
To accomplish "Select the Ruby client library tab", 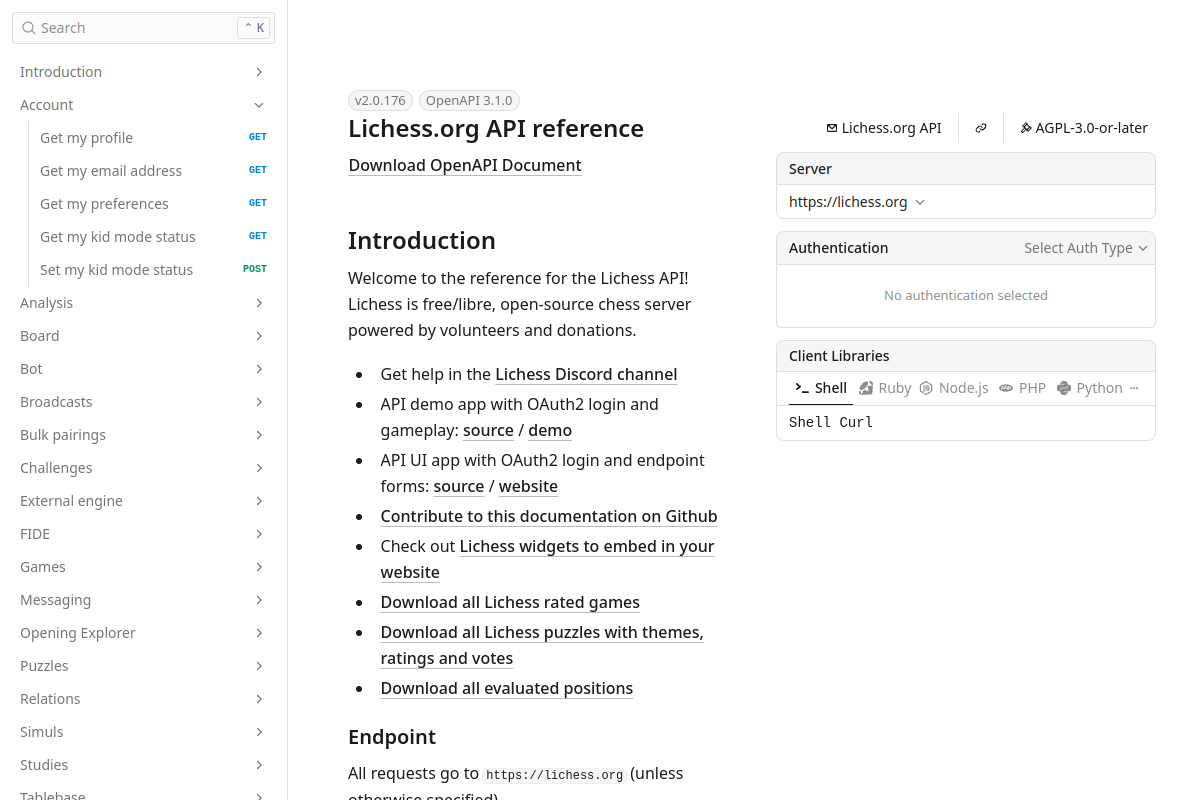I will point(885,388).
